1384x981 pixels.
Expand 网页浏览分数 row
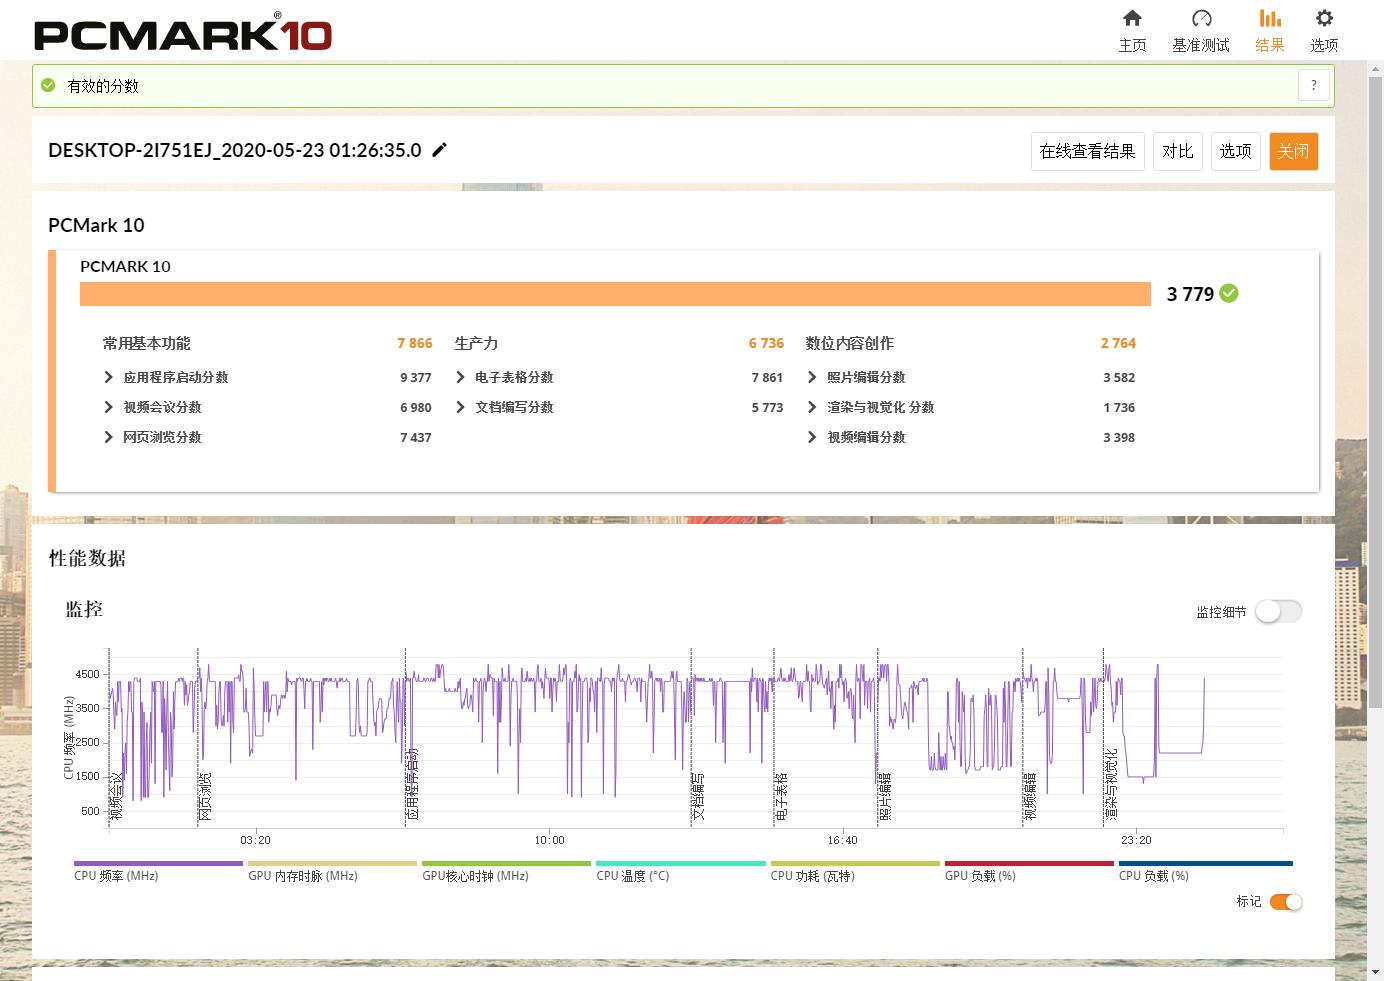(x=109, y=437)
